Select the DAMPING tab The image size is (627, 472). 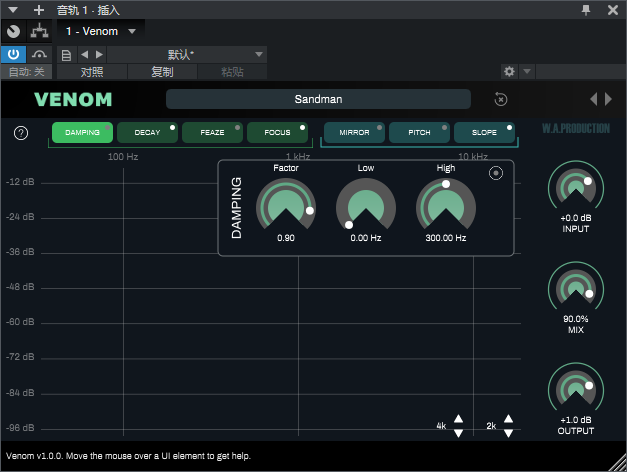[x=82, y=132]
